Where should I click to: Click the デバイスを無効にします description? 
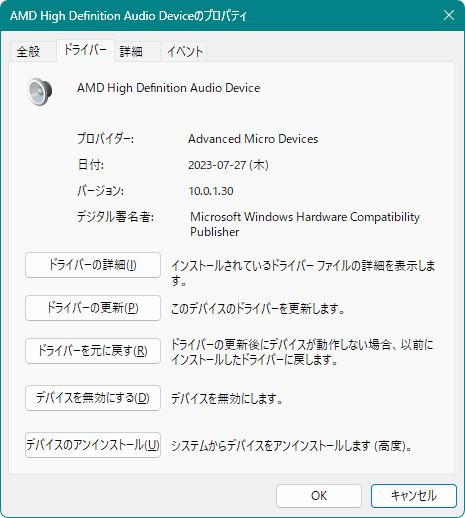[227, 398]
